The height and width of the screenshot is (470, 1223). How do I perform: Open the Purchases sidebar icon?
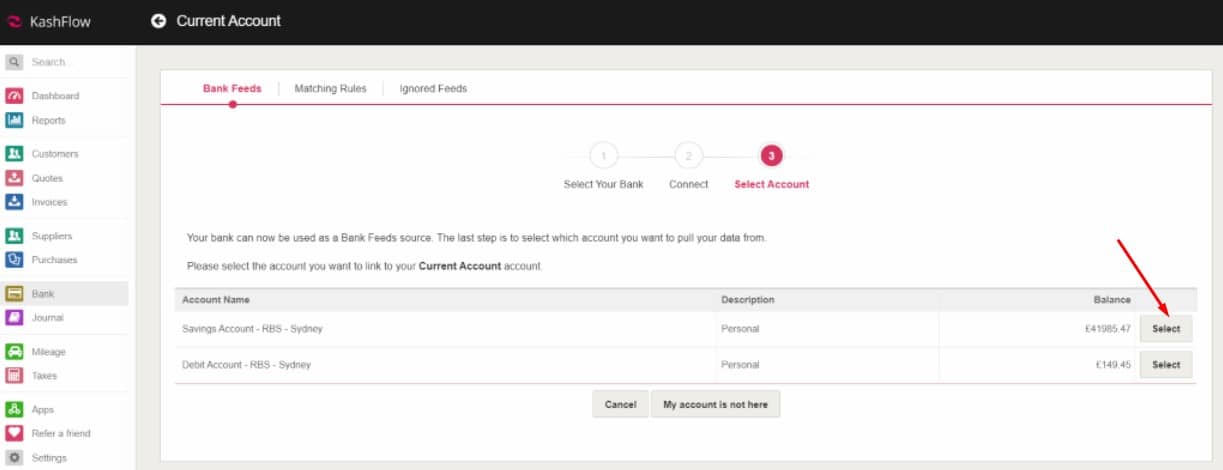[x=15, y=260]
